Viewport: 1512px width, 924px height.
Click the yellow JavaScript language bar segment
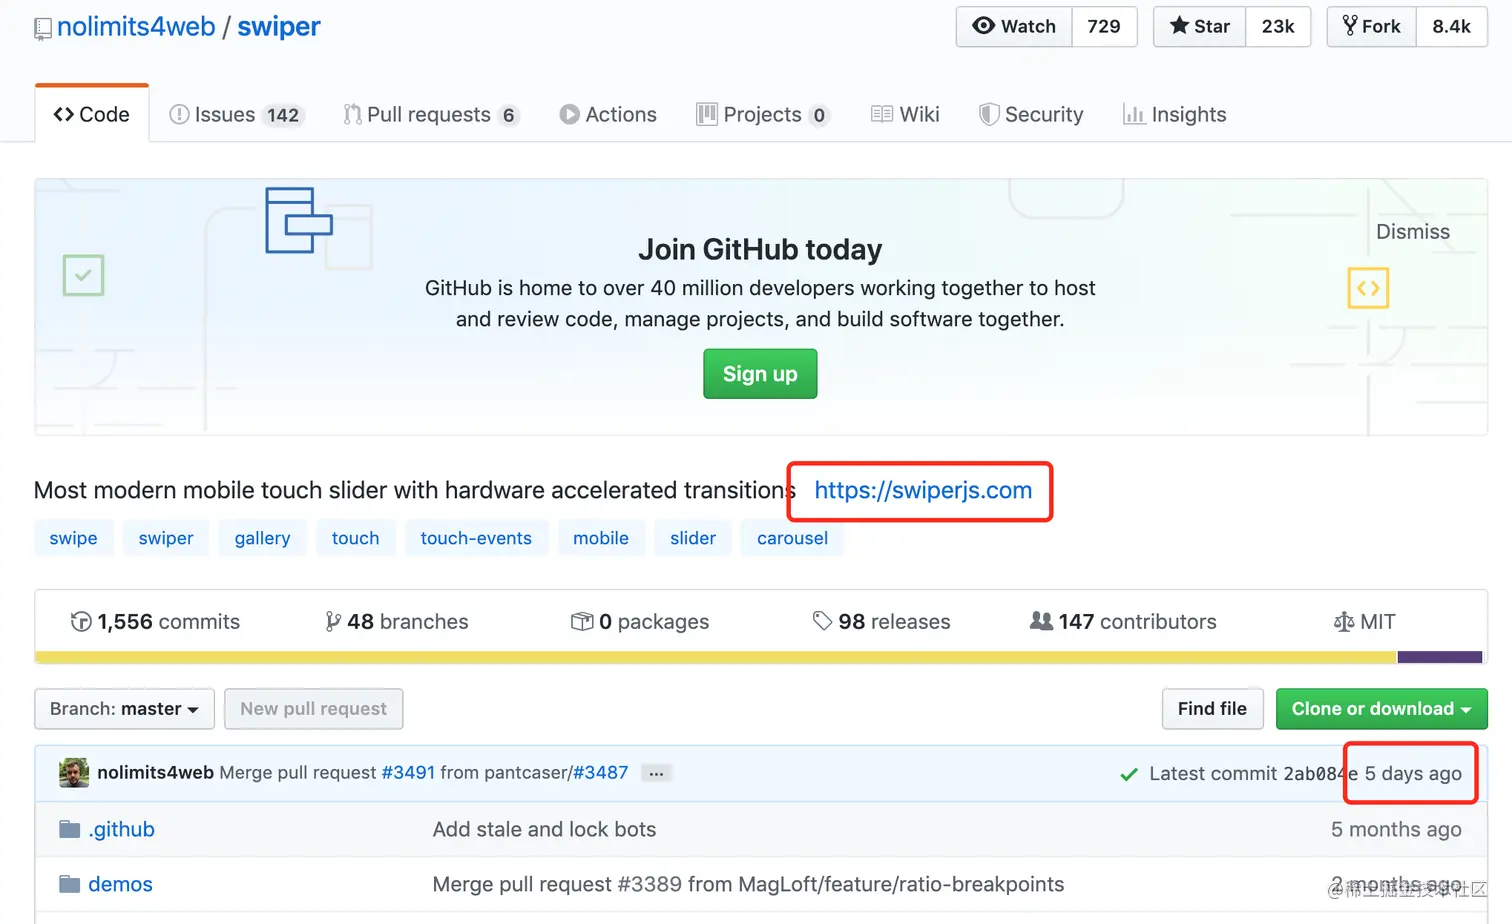[x=716, y=658]
